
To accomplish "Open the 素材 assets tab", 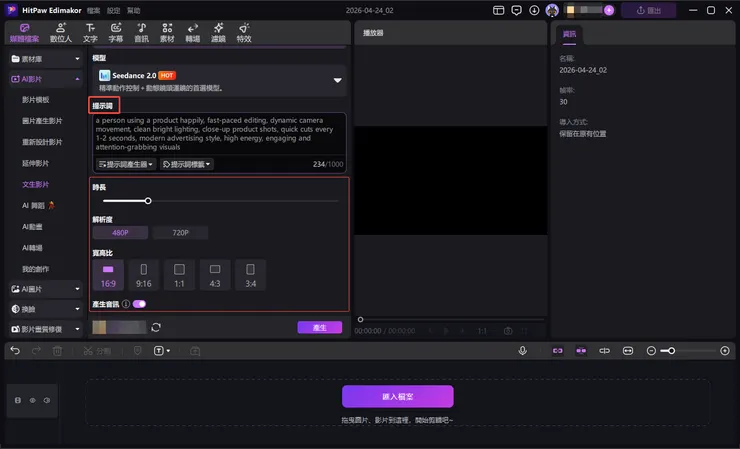I will click(167, 33).
